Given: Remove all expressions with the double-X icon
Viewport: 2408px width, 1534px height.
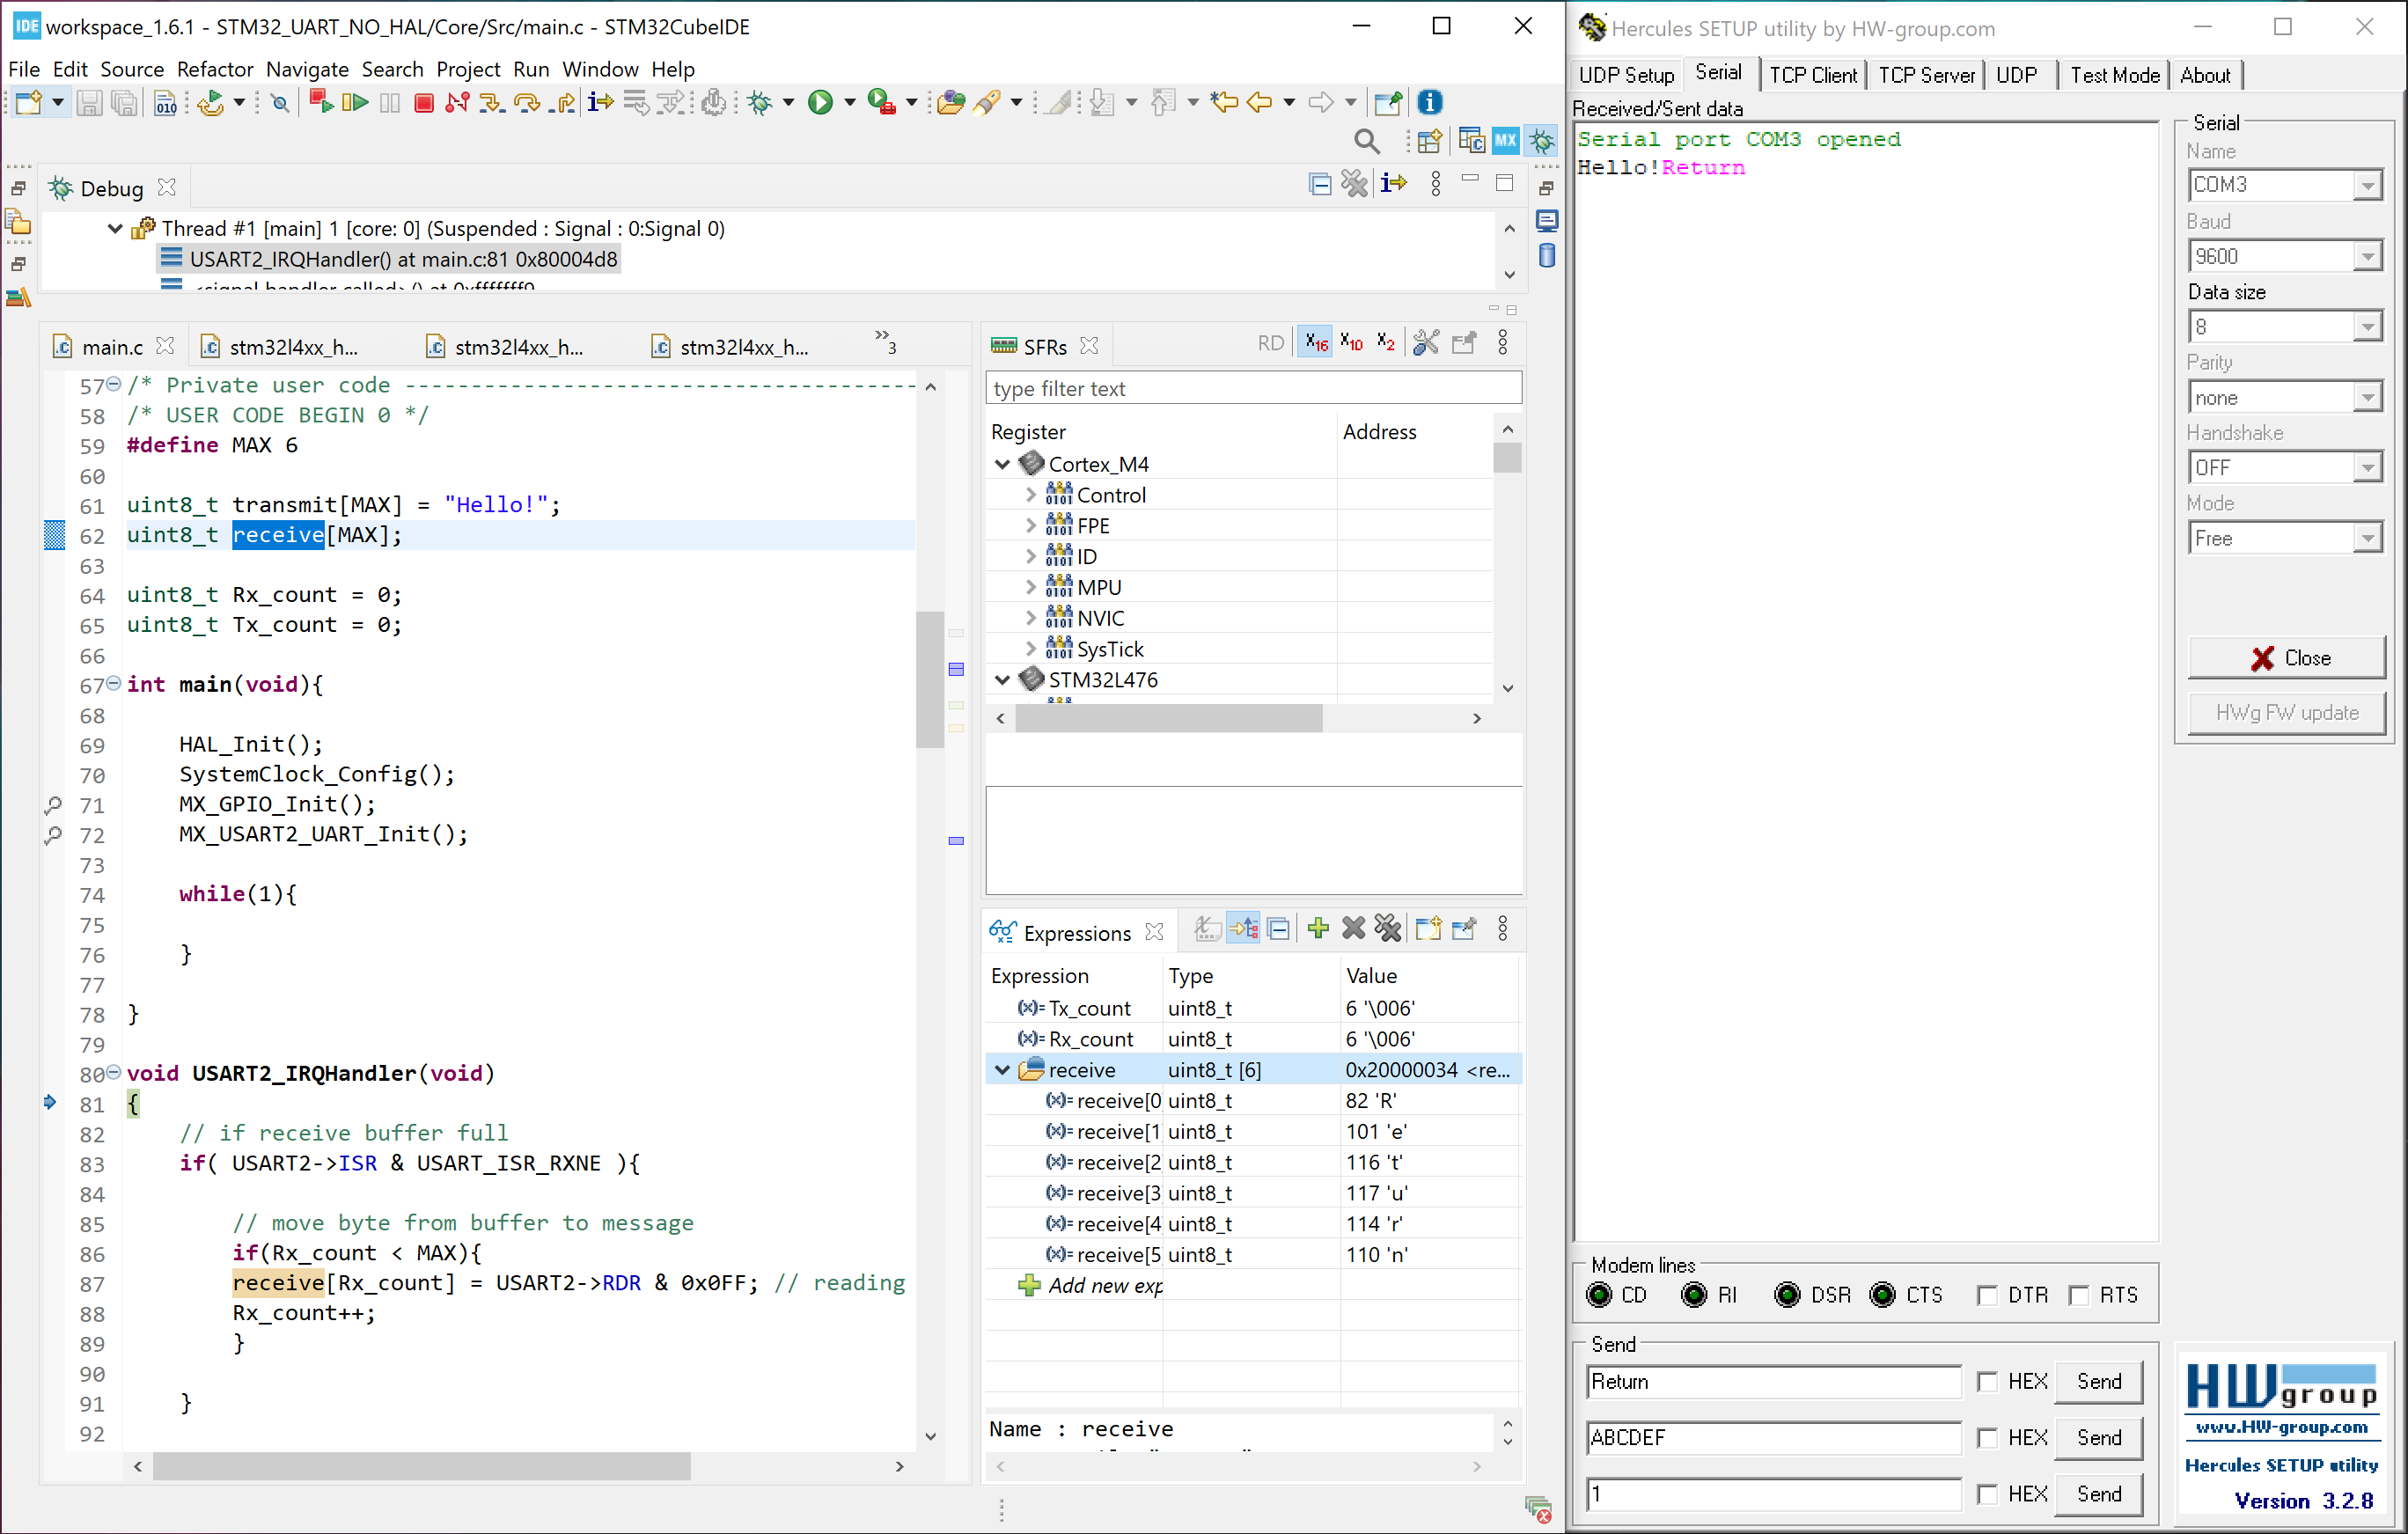Looking at the screenshot, I should [x=1388, y=929].
